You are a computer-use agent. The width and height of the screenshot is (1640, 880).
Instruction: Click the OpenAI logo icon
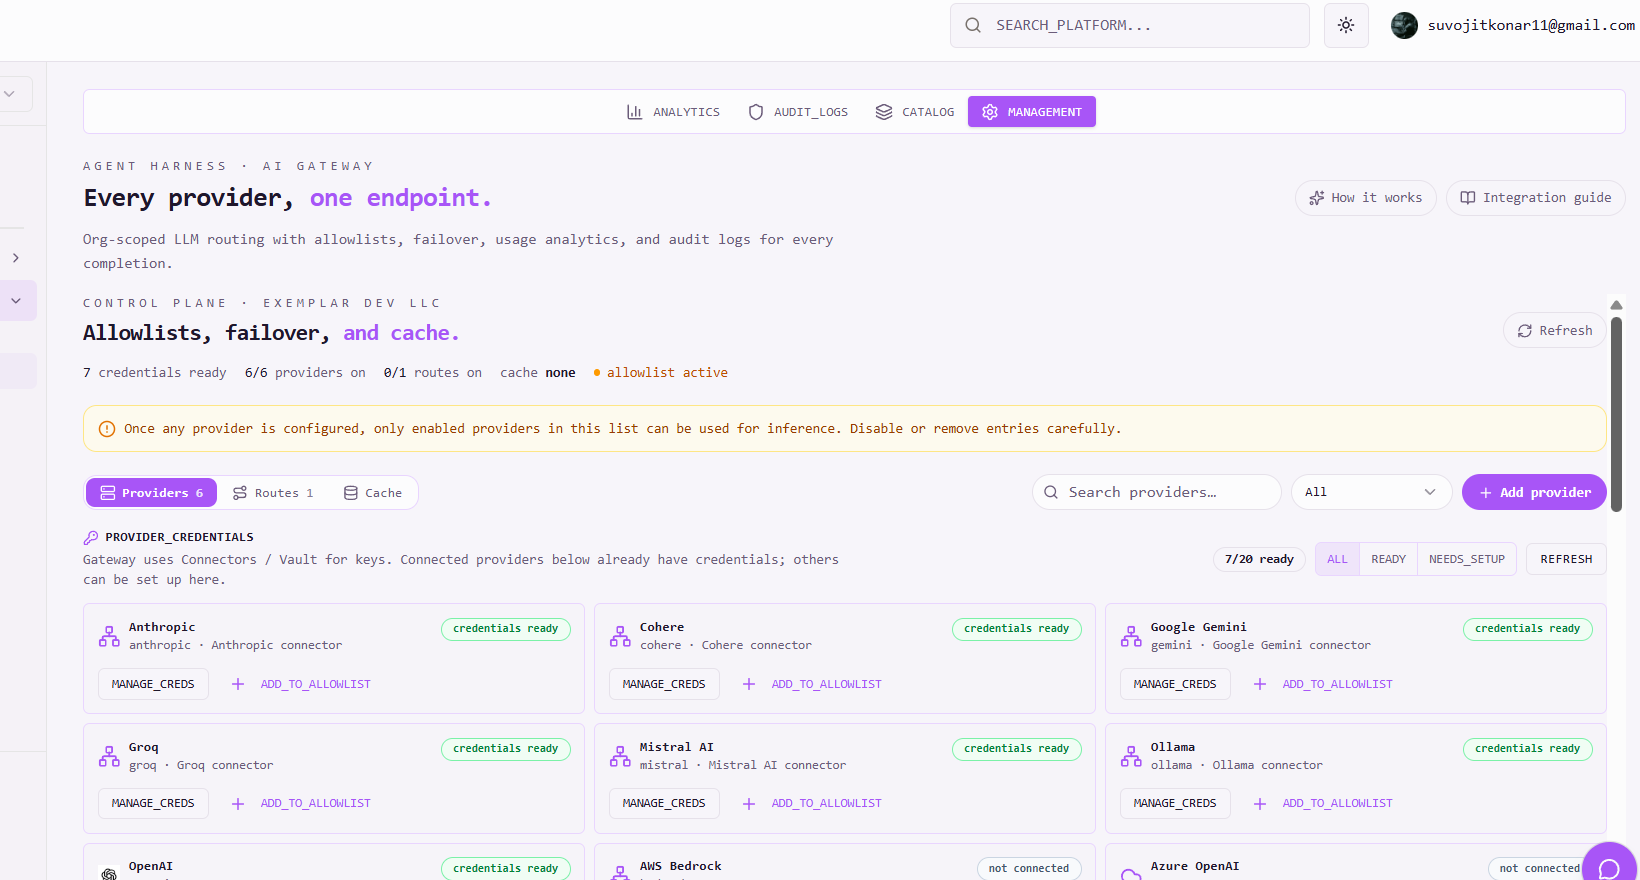pyautogui.click(x=109, y=873)
